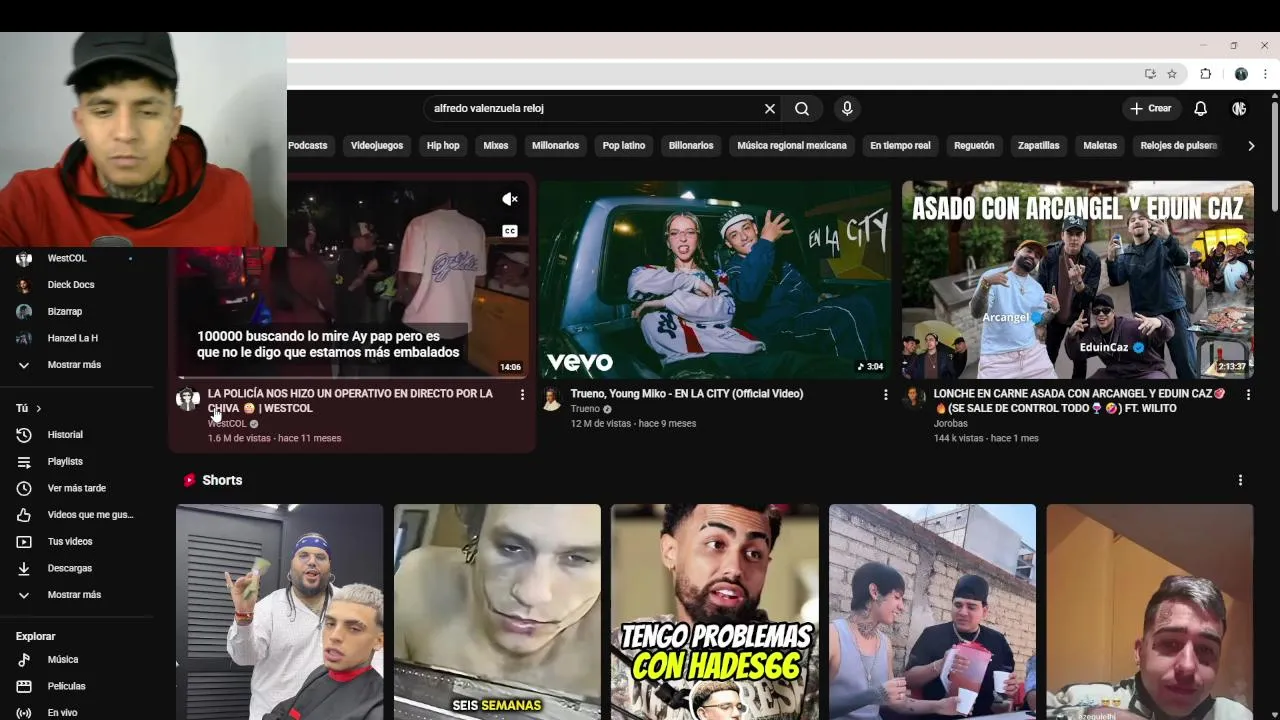1280x720 pixels.
Task: Unmute the WestCOL video preview
Action: 510,199
